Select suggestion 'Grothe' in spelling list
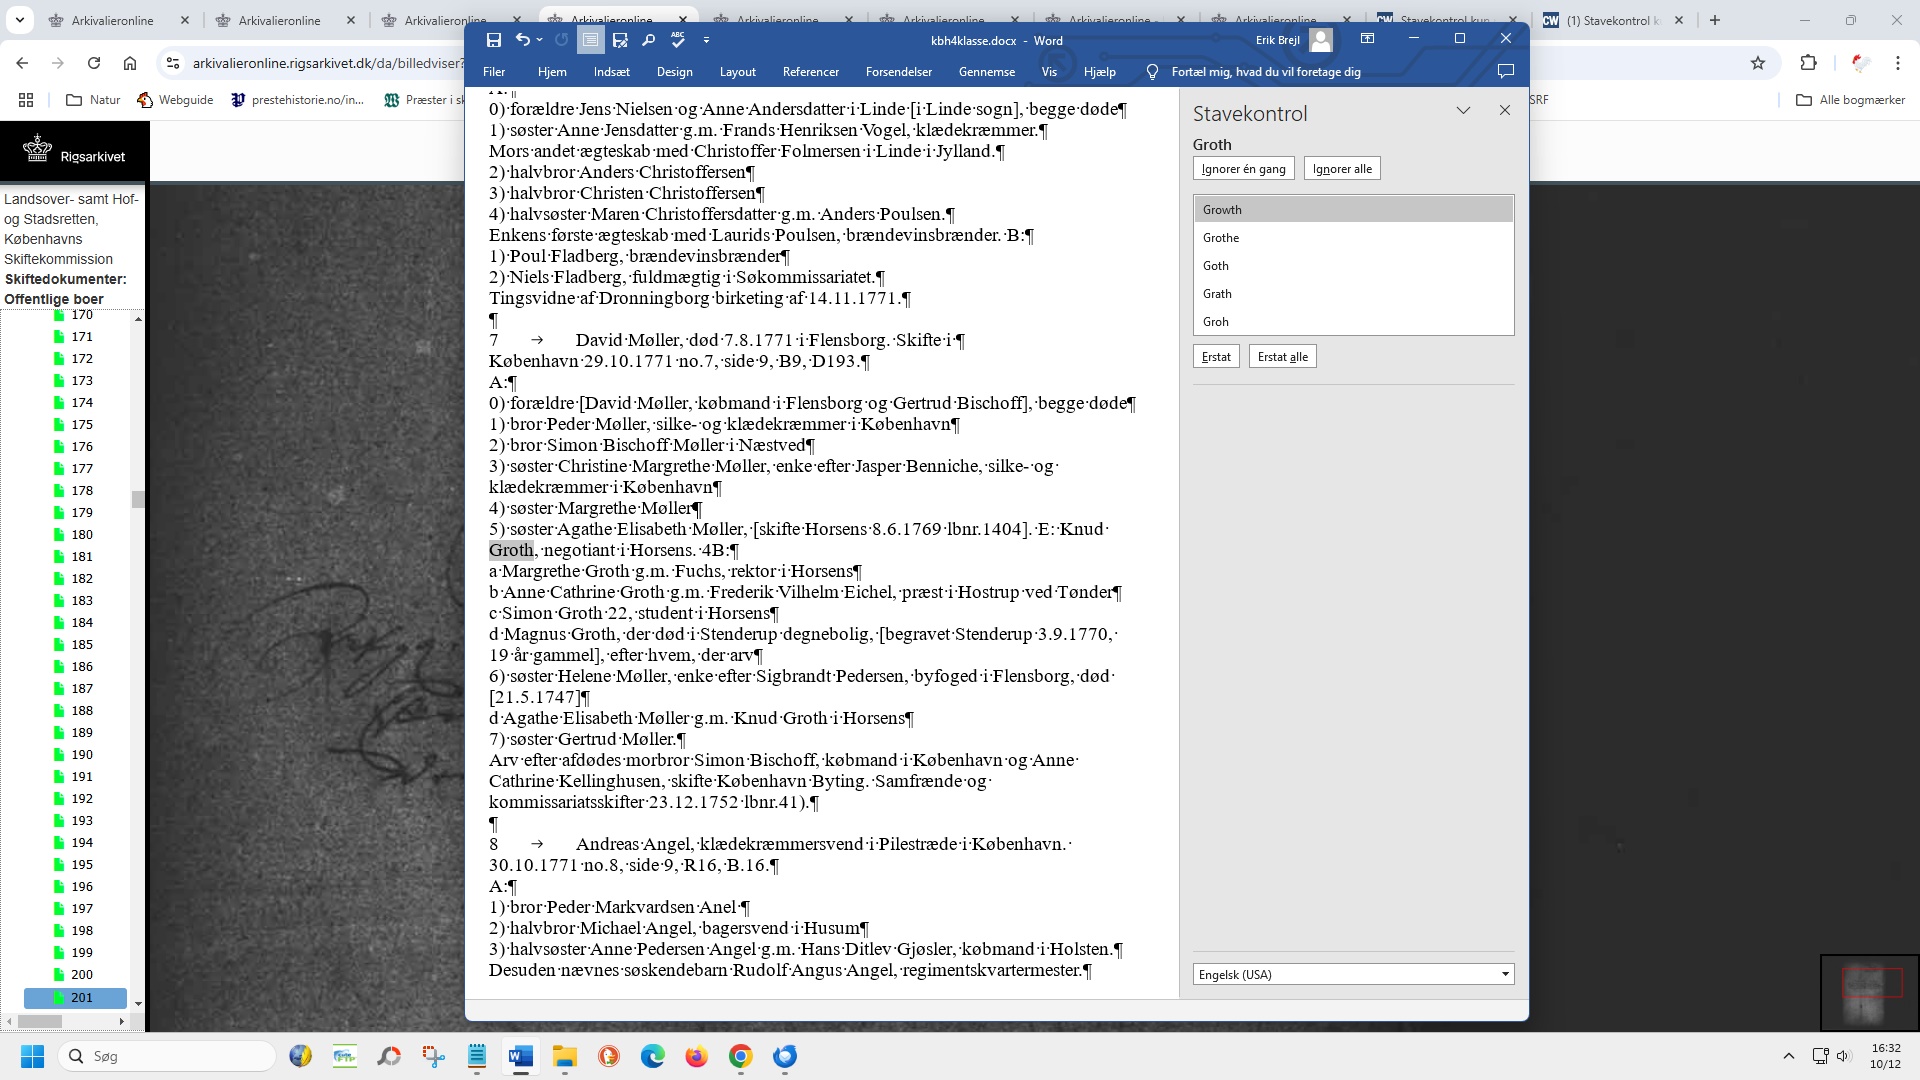Viewport: 1920px width, 1080px height. (1353, 238)
